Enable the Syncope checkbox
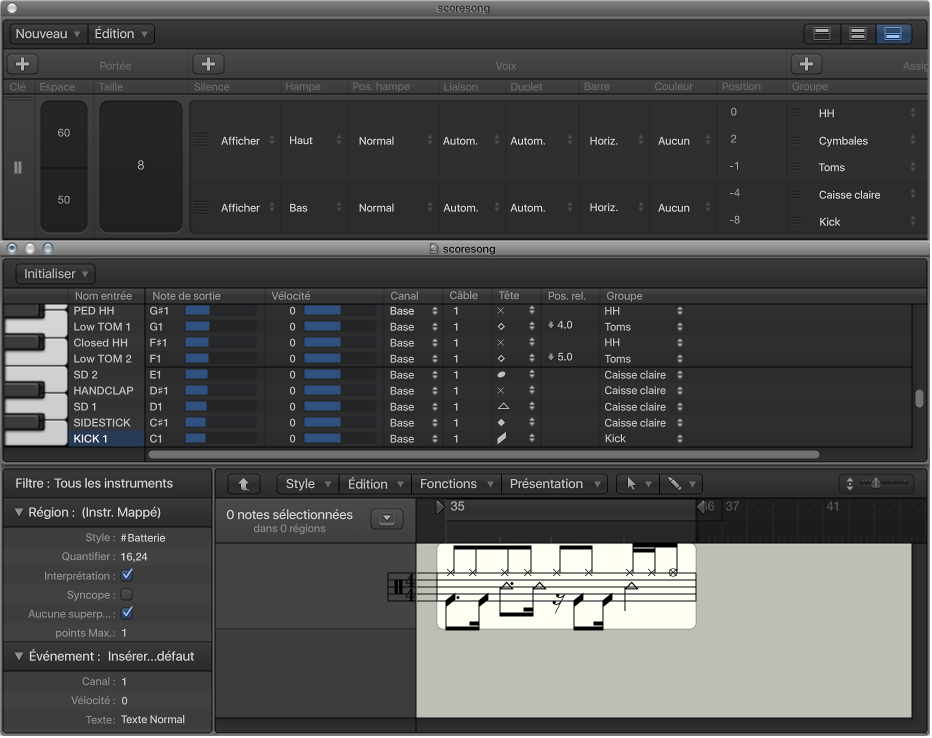The height and width of the screenshot is (738, 932). [127, 595]
